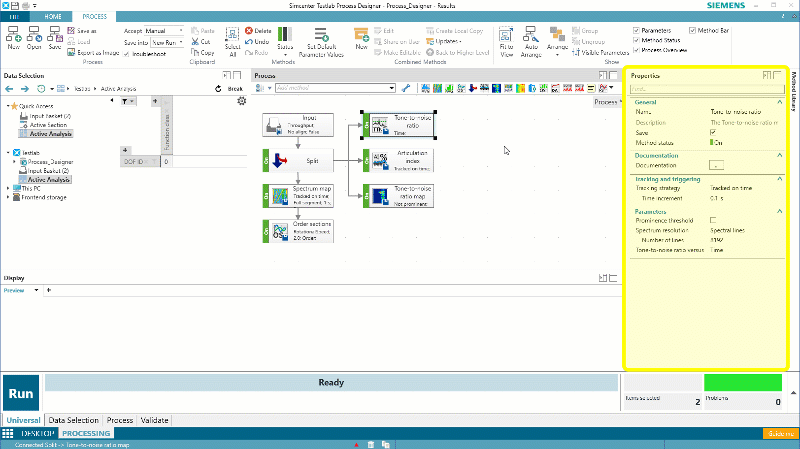Enable the Prominence threshold checkbox

[713, 220]
